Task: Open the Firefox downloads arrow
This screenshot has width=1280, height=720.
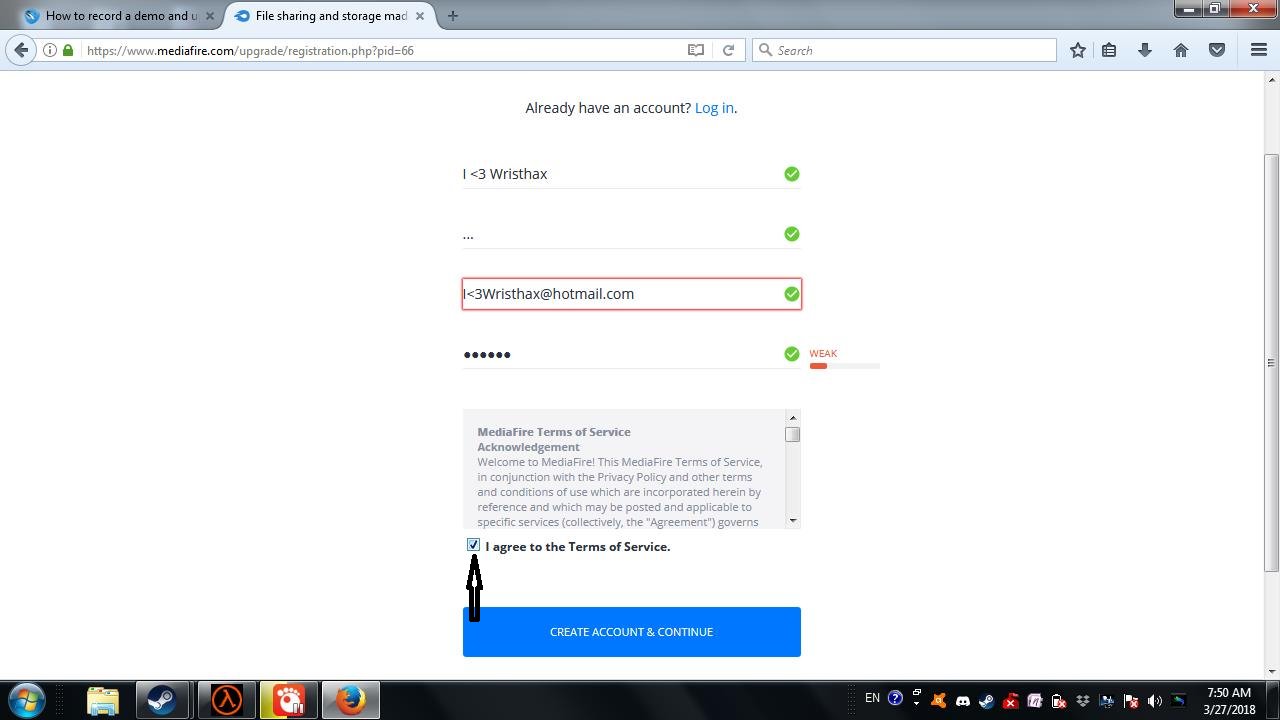Action: [1145, 50]
